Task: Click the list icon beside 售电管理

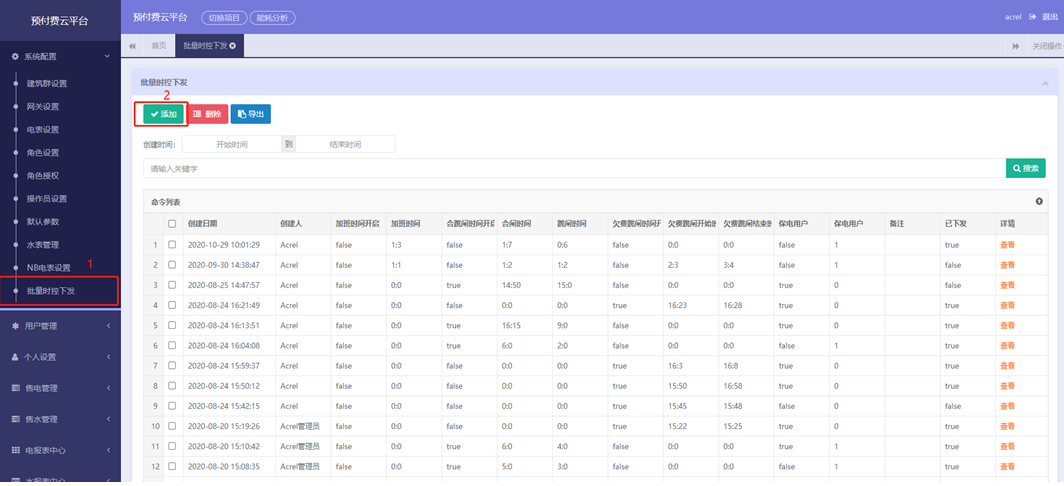Action: (16, 388)
